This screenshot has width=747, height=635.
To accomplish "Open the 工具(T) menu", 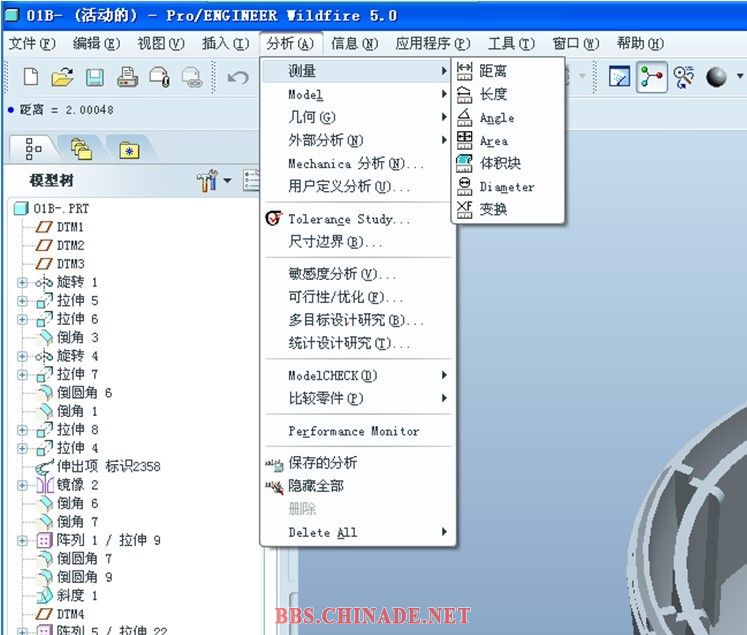I will coord(511,43).
